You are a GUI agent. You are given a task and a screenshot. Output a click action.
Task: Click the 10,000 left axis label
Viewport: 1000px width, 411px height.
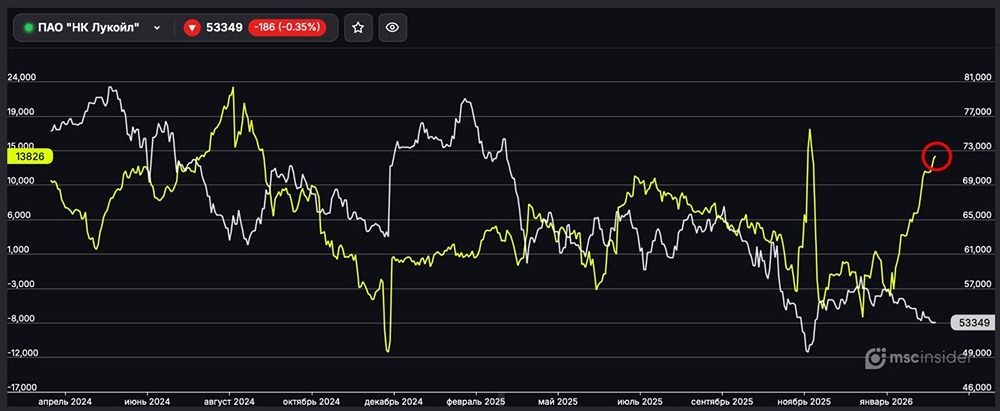click(x=21, y=181)
